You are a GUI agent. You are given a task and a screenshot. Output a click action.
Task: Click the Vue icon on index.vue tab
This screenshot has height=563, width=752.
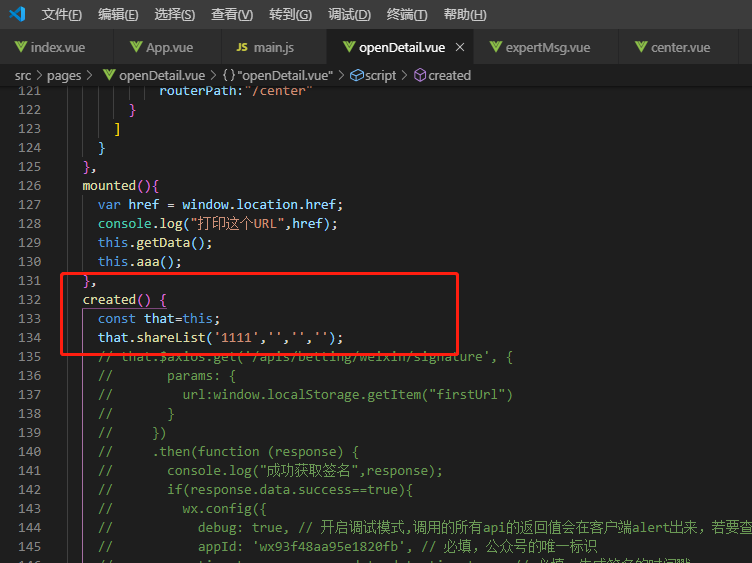tap(21, 47)
